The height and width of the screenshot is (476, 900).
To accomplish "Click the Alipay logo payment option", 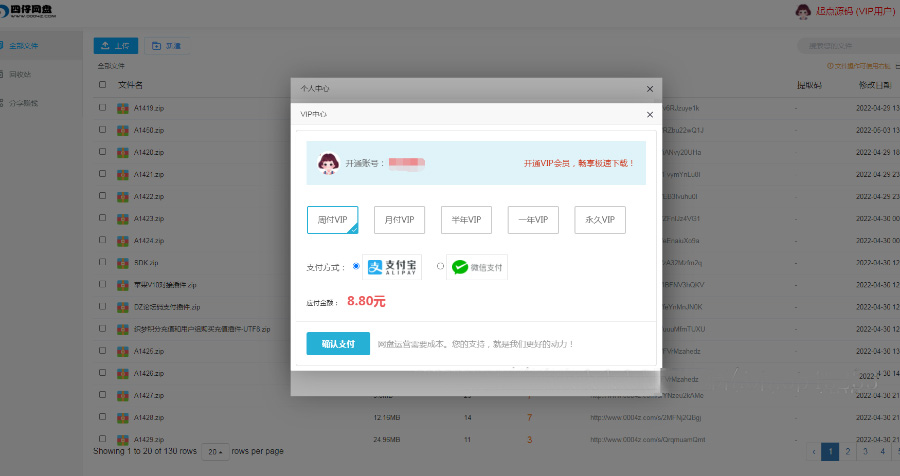I will tap(393, 267).
